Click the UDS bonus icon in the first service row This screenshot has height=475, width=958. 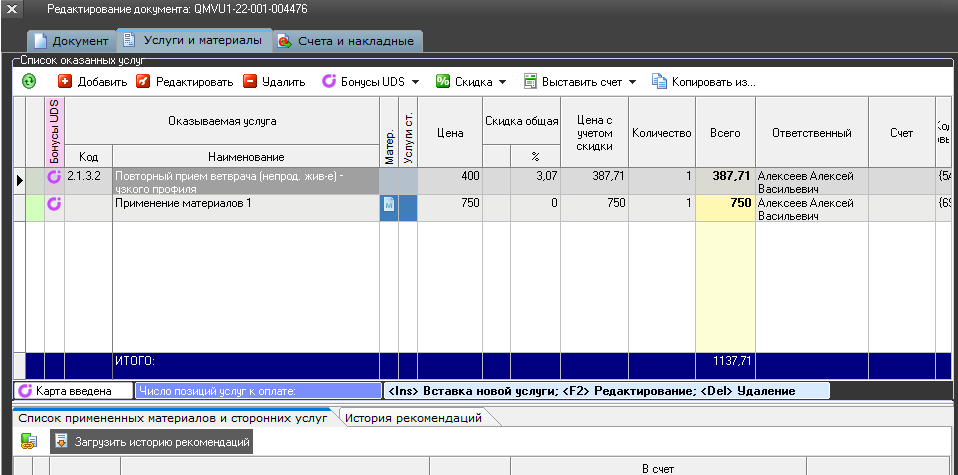click(x=55, y=178)
